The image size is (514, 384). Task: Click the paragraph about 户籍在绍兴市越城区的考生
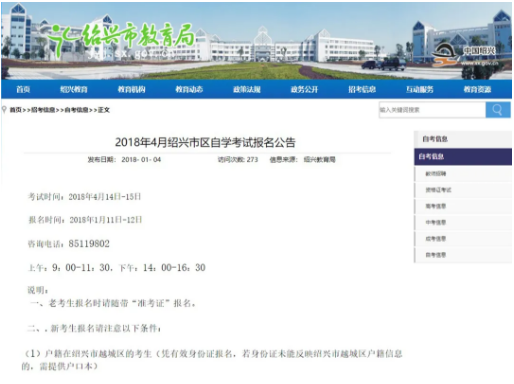(x=212, y=360)
